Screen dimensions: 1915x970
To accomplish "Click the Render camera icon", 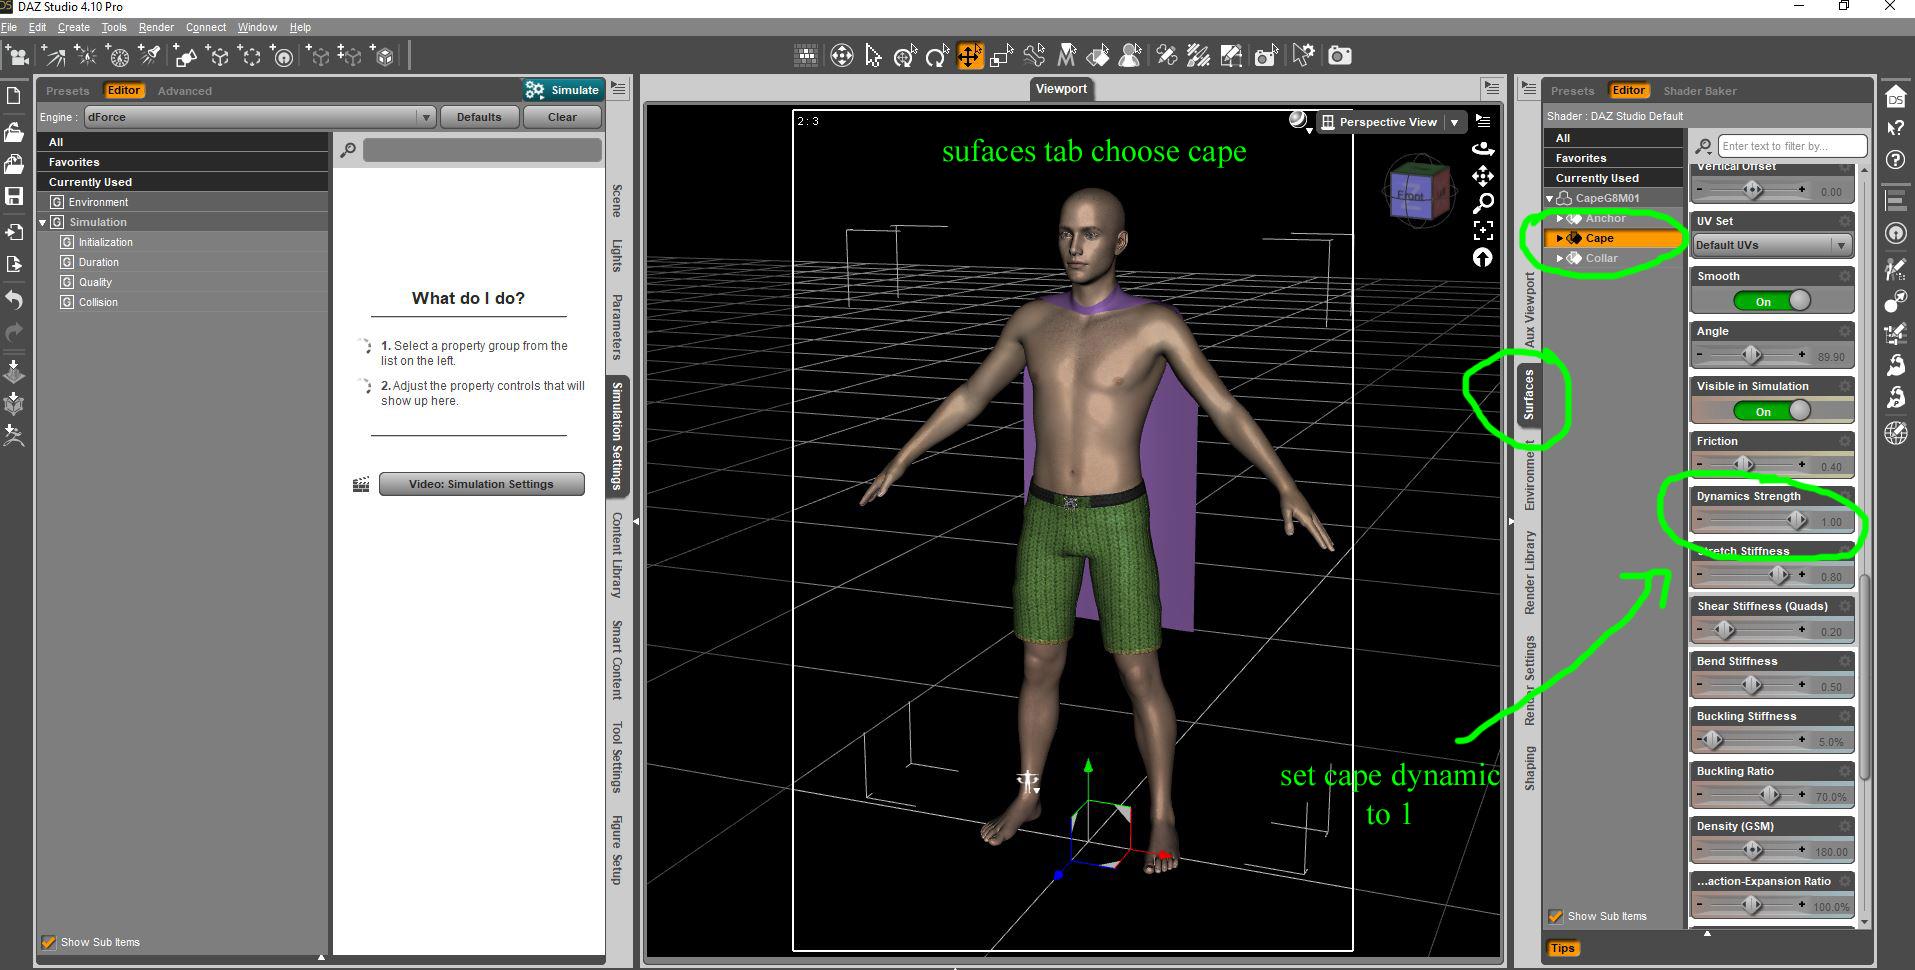I will [x=1339, y=56].
